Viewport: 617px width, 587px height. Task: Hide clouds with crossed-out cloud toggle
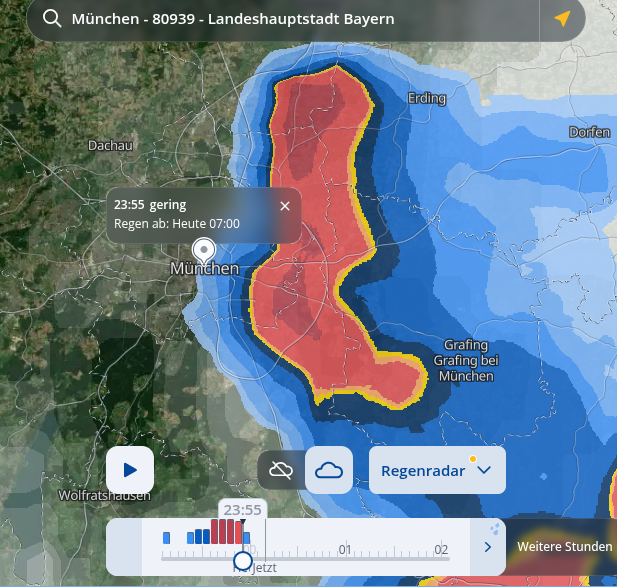pos(281,470)
